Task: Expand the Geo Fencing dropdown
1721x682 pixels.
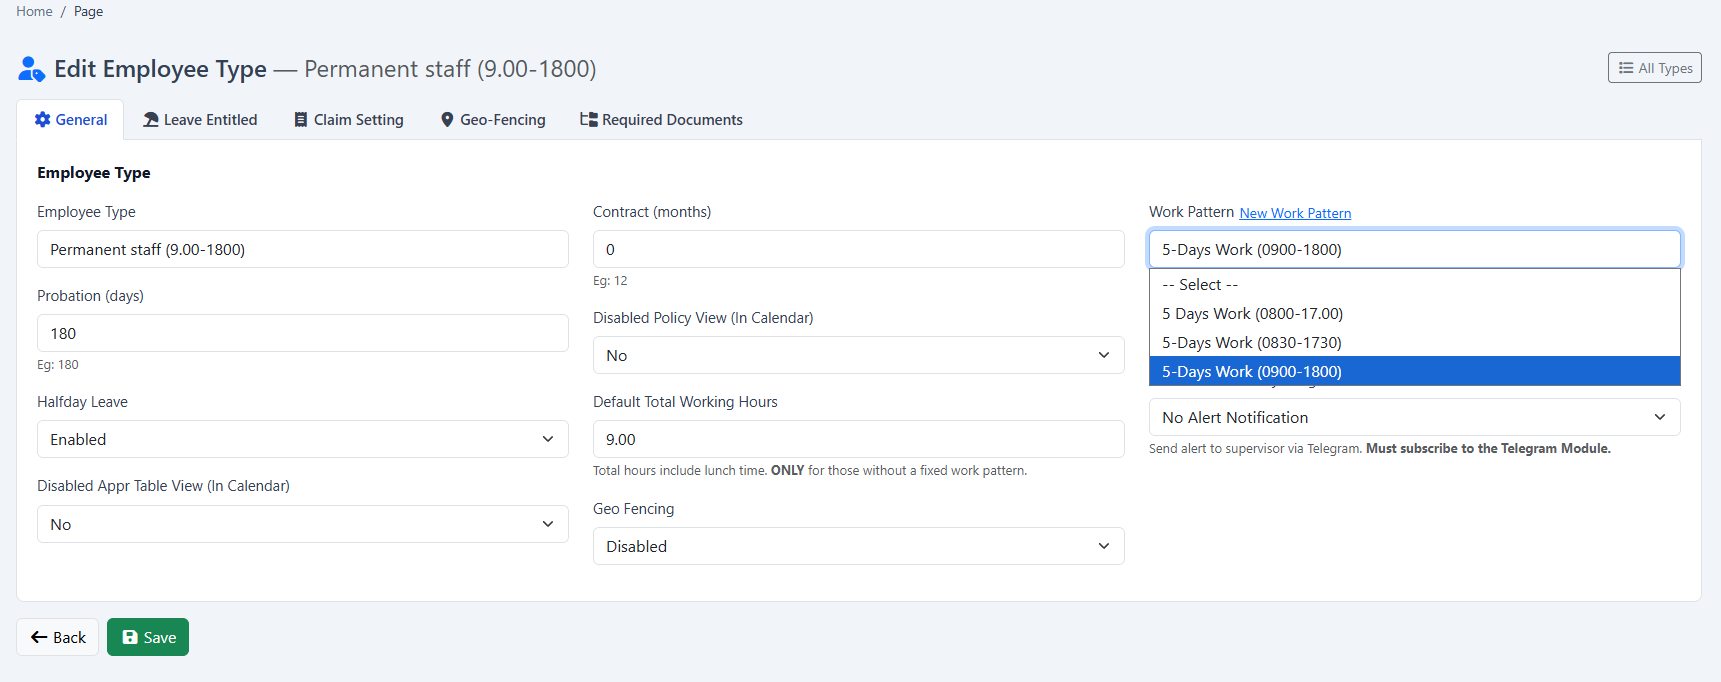Action: [858, 546]
